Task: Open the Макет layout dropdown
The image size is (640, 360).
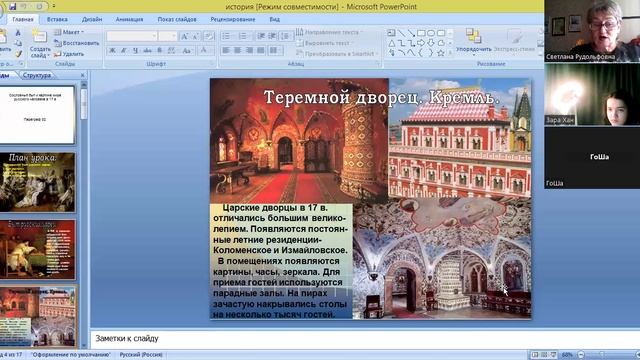Action: click(69, 32)
